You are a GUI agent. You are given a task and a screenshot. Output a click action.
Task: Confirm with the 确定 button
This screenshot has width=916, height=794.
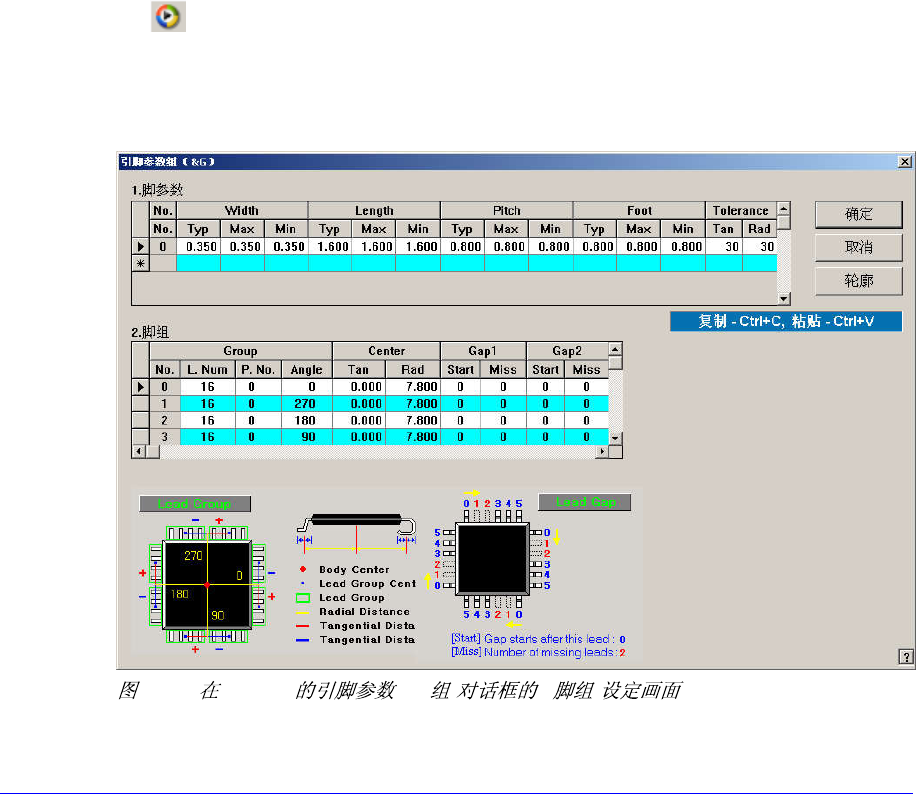point(858,214)
